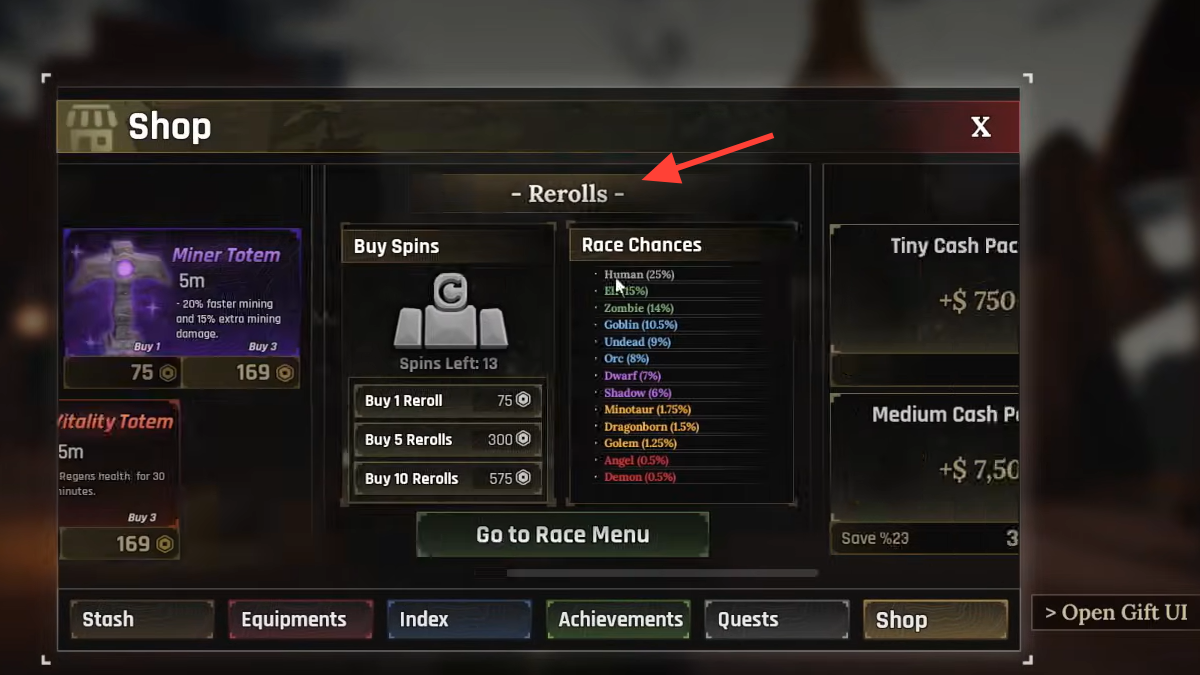Buy one Miner Totem for 75
This screenshot has width=1200, height=675.
tap(122, 373)
